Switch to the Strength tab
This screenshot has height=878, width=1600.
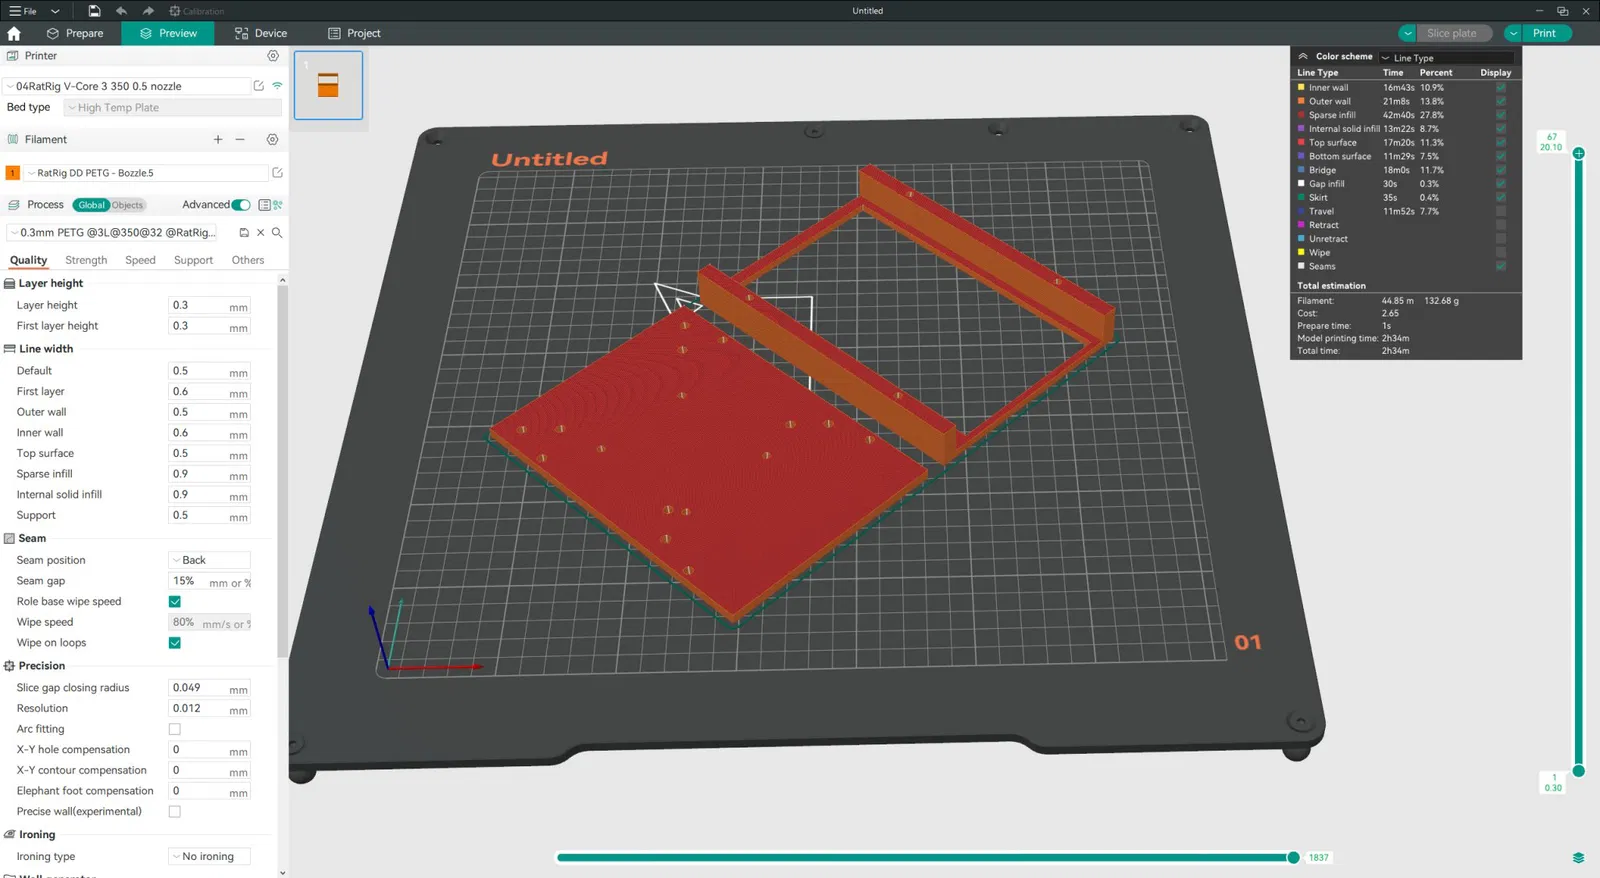(86, 260)
